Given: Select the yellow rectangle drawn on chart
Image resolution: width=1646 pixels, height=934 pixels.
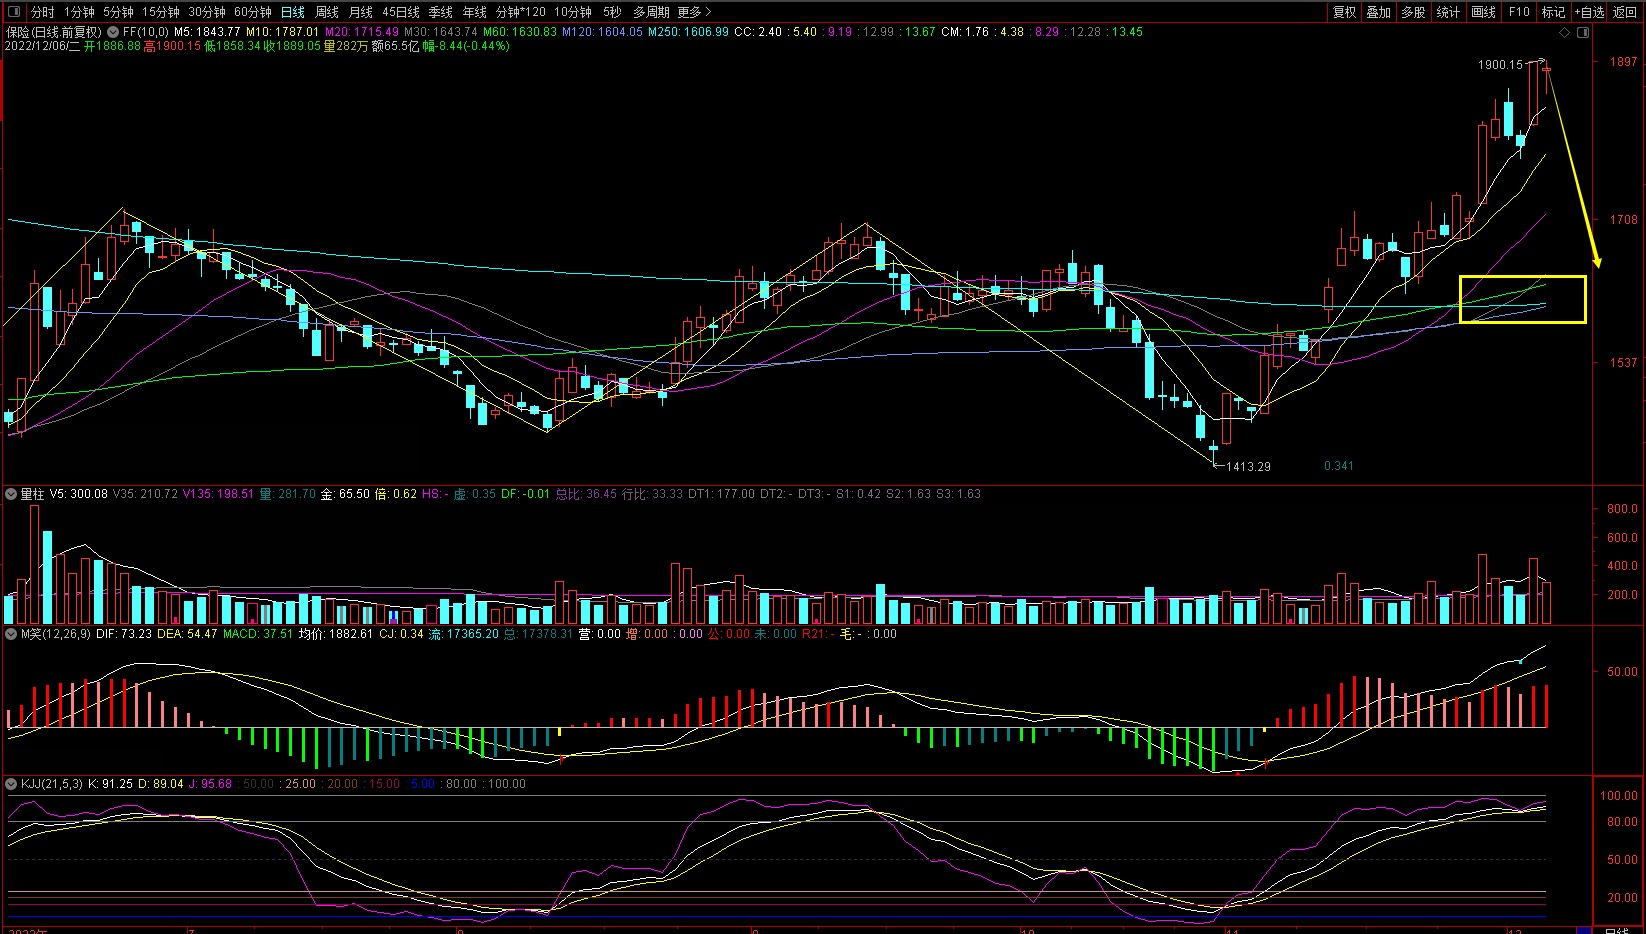Looking at the screenshot, I should coord(1522,277).
